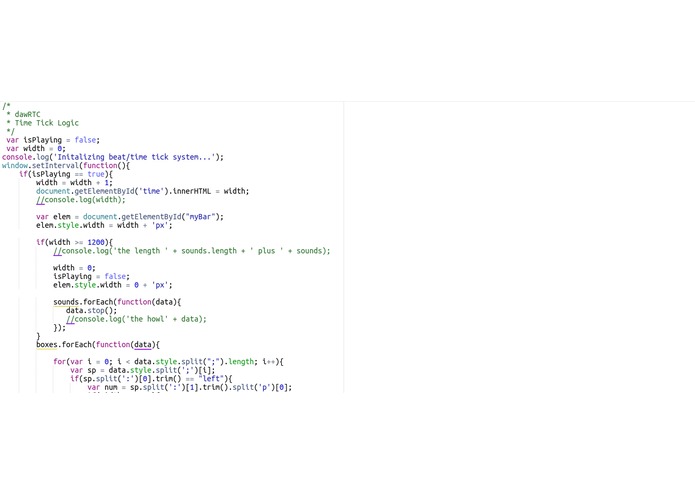Click the 'if(sp.split(':')[0].trim() == "left"){' line
Viewport: 695px width, 494px height.
pyautogui.click(x=151, y=379)
